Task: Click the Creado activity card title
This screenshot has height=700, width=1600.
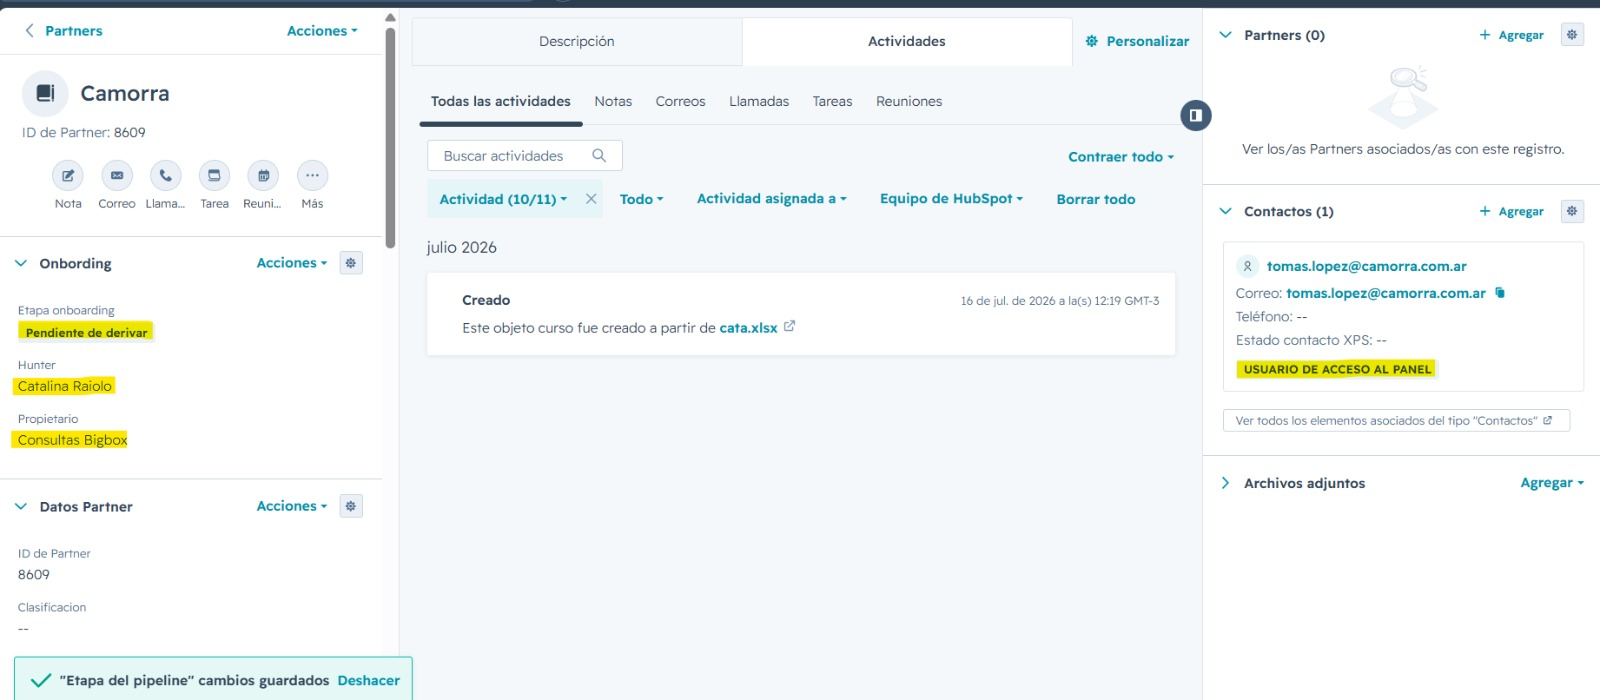Action: click(486, 300)
